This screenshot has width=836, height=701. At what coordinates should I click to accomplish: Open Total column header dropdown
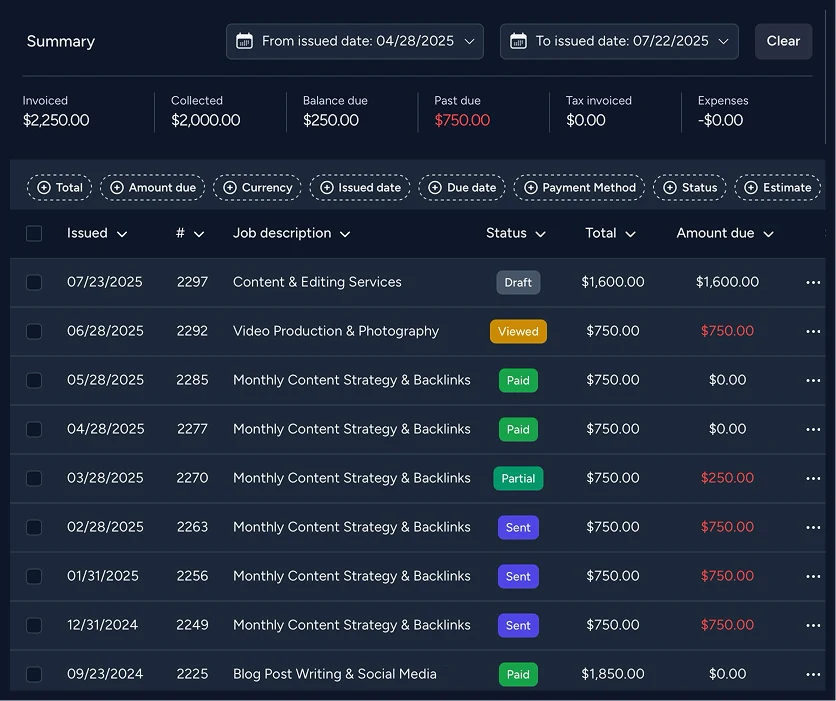point(610,233)
